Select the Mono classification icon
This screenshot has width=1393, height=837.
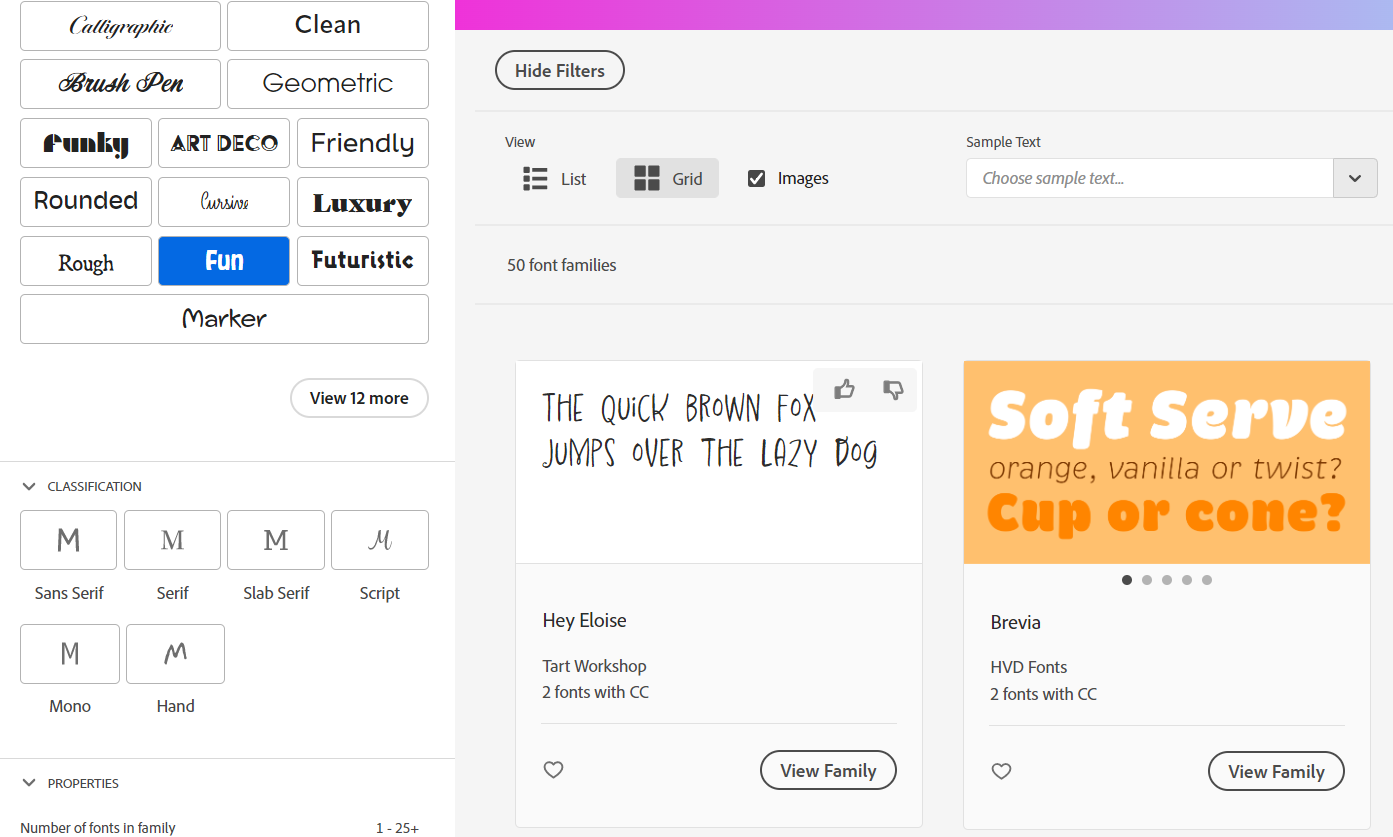[70, 654]
